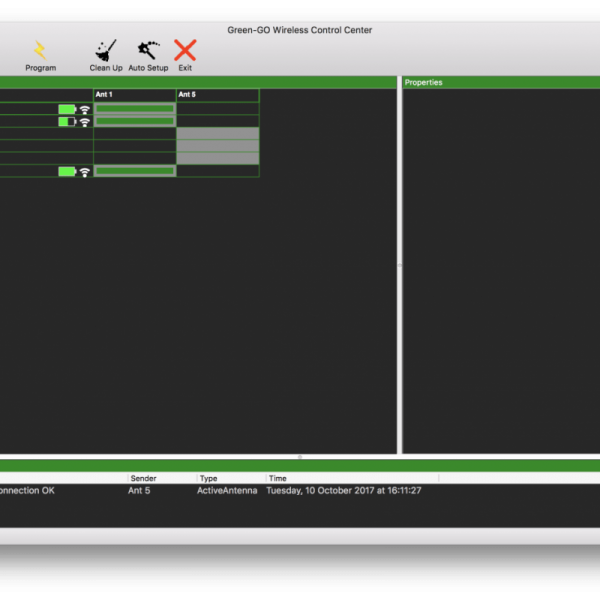Image resolution: width=600 pixels, height=600 pixels.
Task: Click the wifi icon beside the half-charged battery
Action: [x=85, y=122]
